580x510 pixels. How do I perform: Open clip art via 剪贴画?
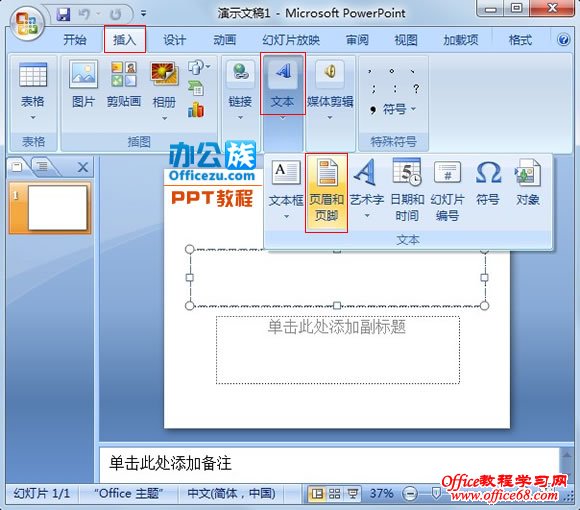point(124,85)
